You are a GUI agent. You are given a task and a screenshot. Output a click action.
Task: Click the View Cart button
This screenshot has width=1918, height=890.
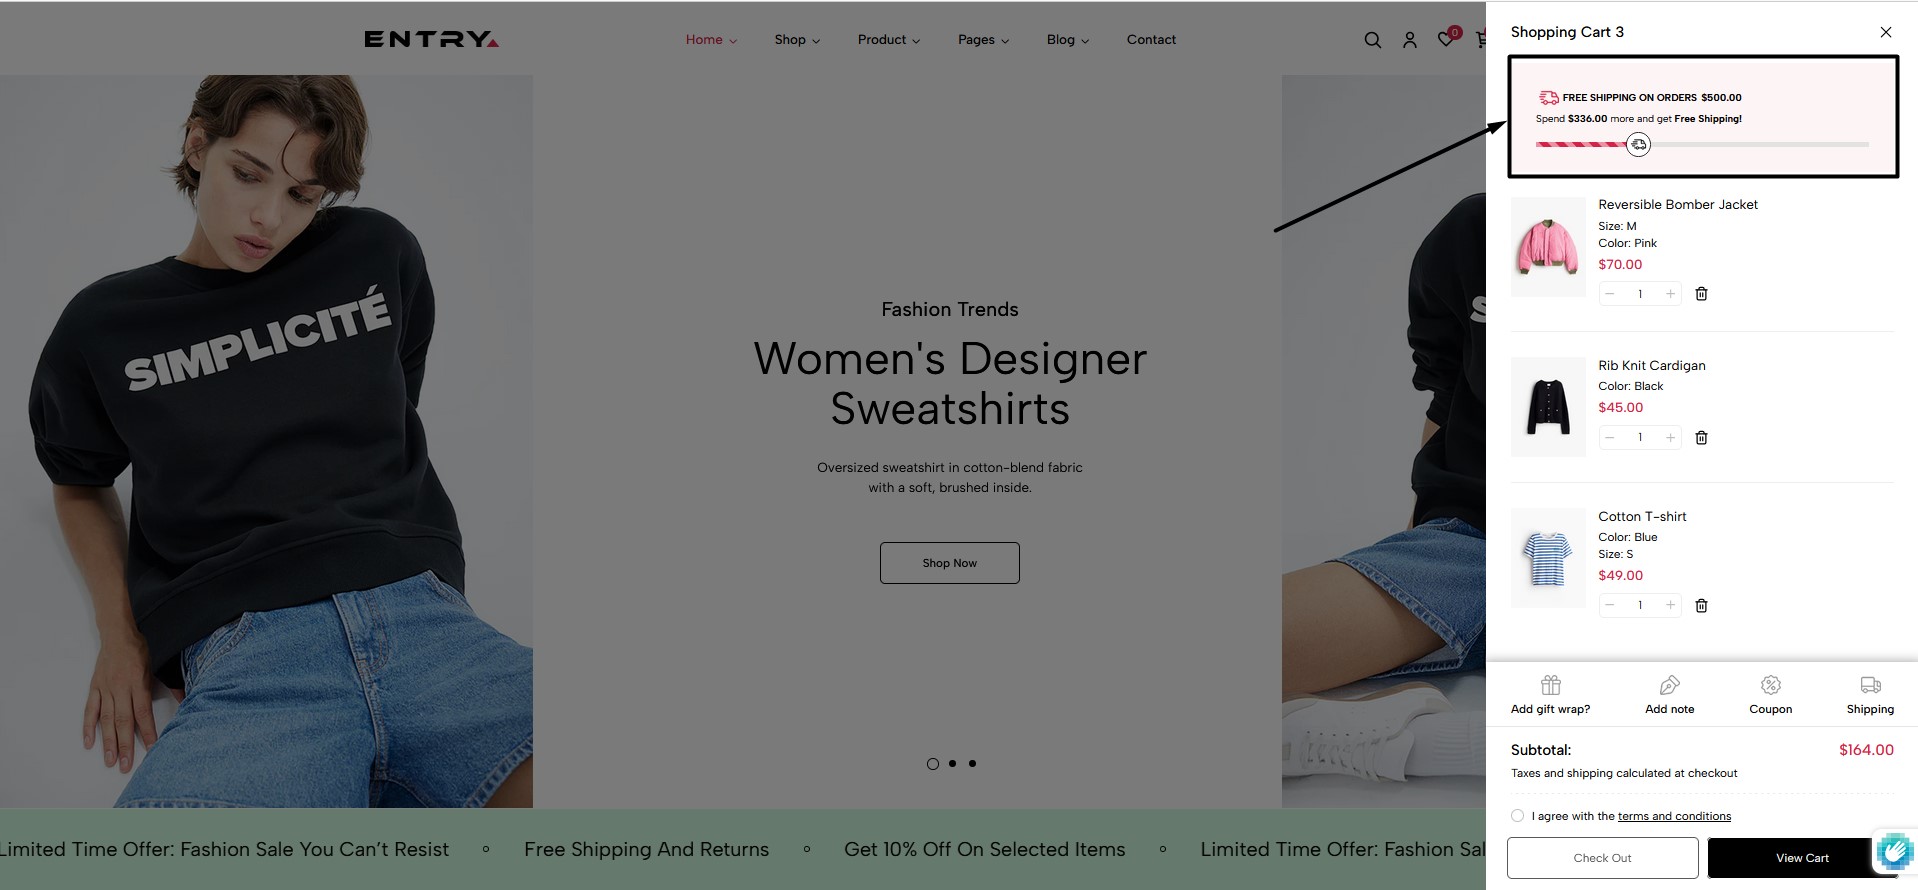point(1802,858)
